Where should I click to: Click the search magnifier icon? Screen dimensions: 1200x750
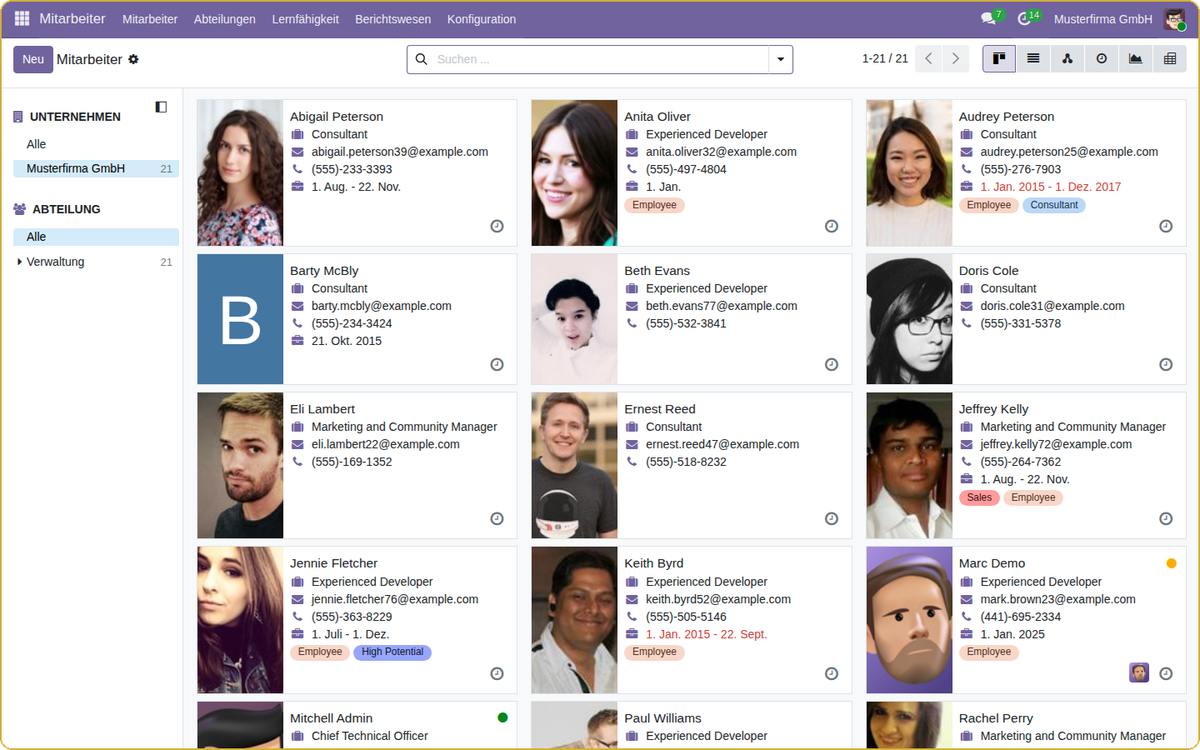(421, 60)
